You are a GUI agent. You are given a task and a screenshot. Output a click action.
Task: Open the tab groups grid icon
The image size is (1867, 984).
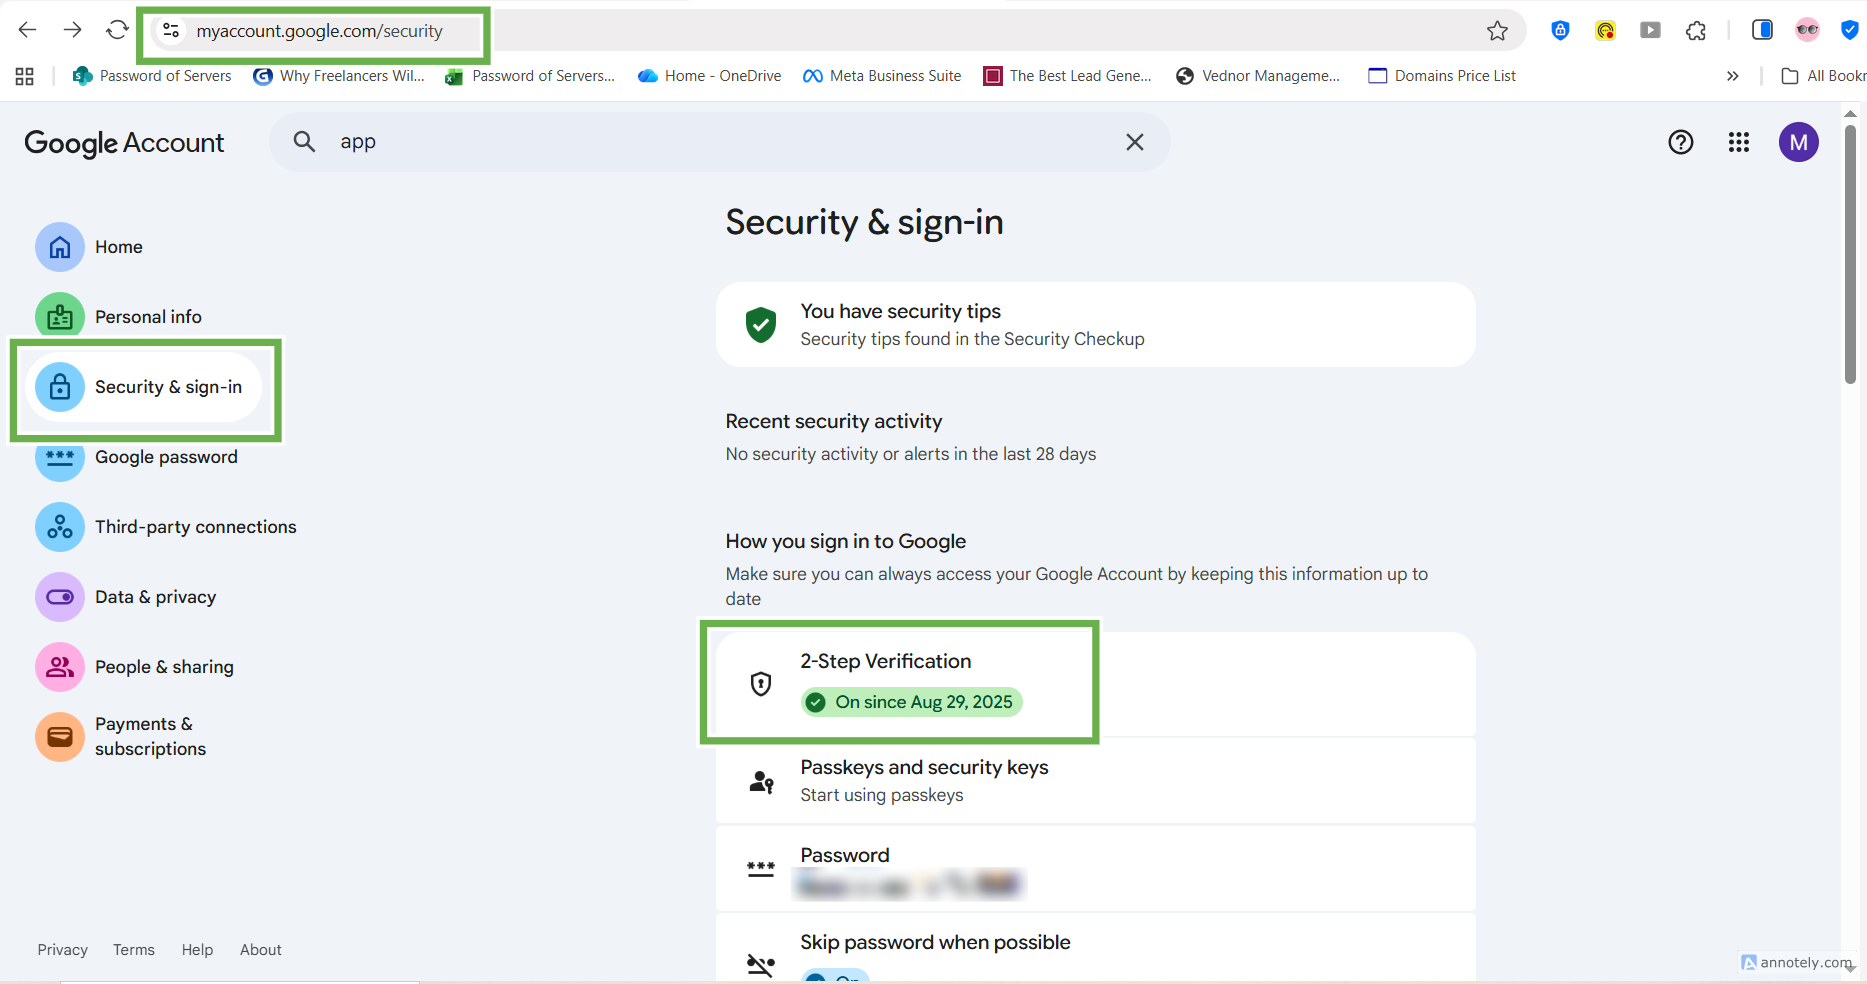[25, 76]
